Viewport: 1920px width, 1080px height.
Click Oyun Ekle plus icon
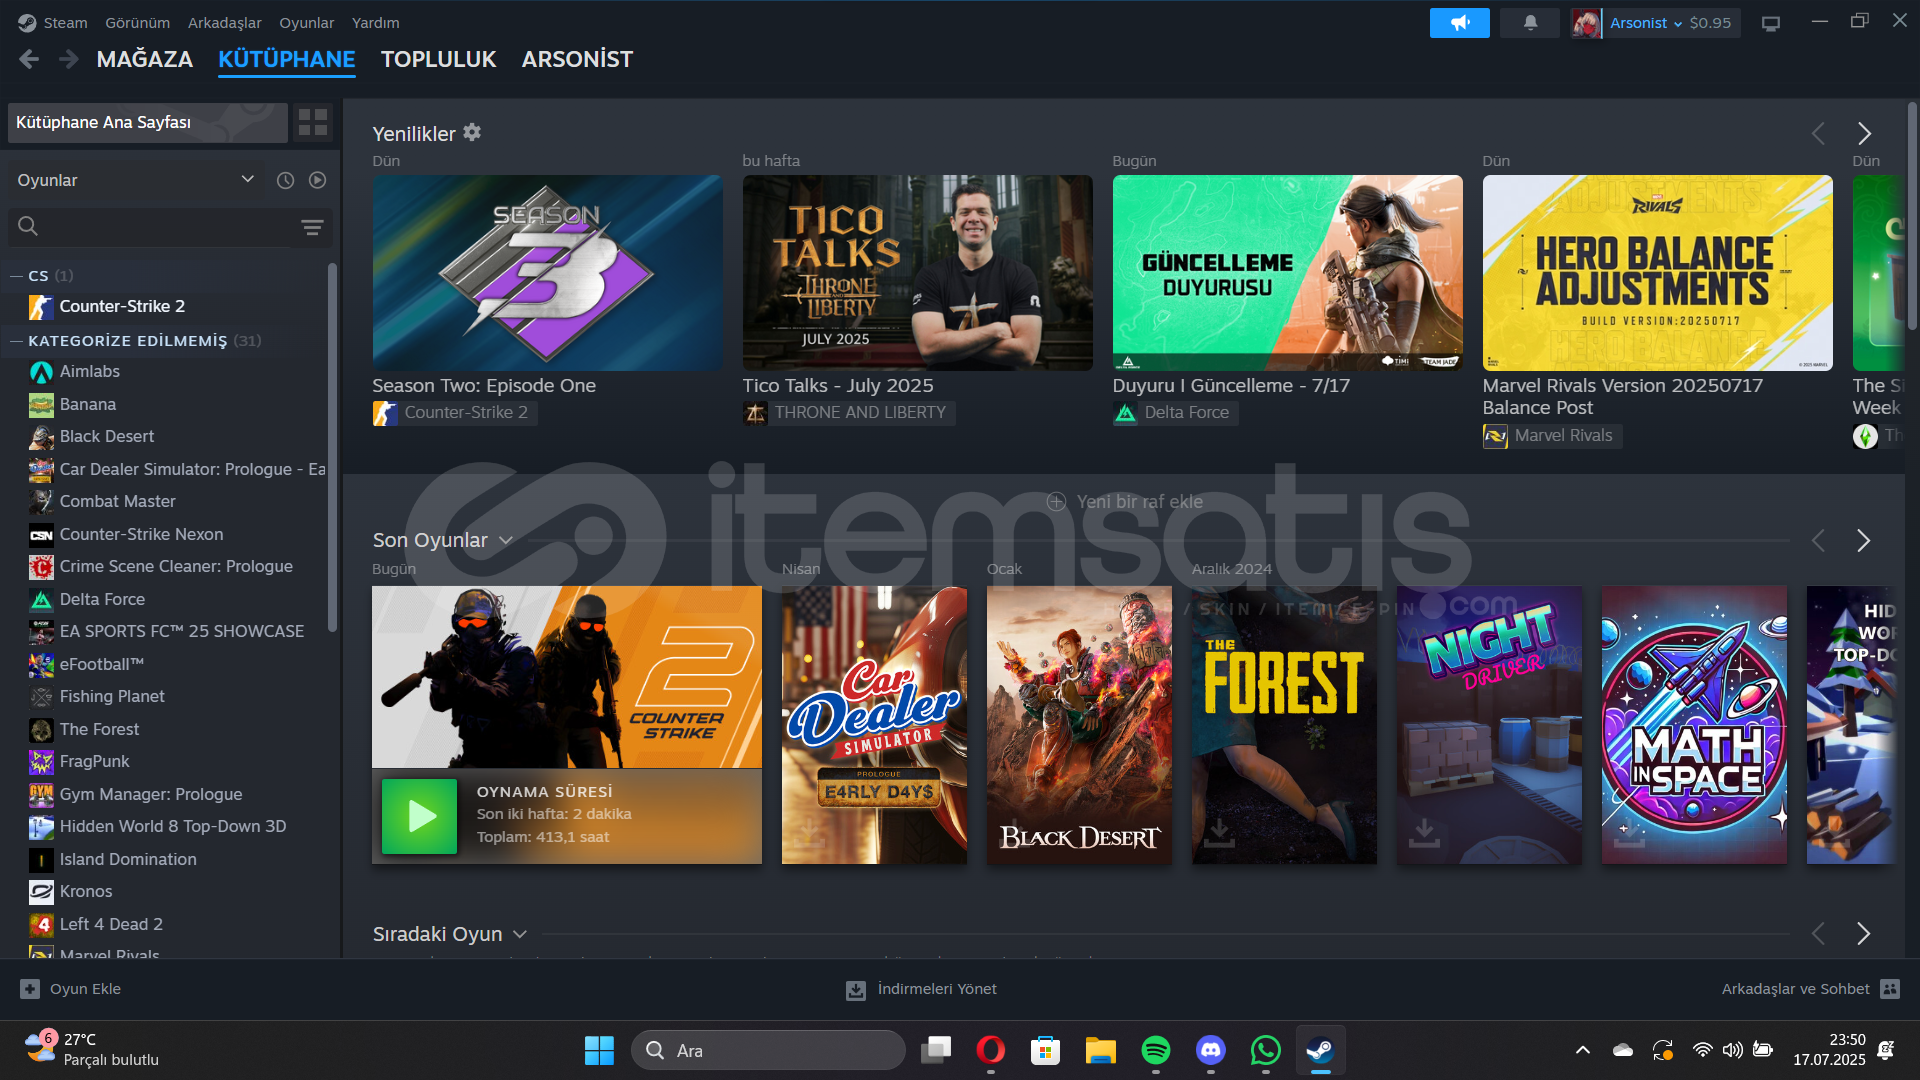(30, 989)
